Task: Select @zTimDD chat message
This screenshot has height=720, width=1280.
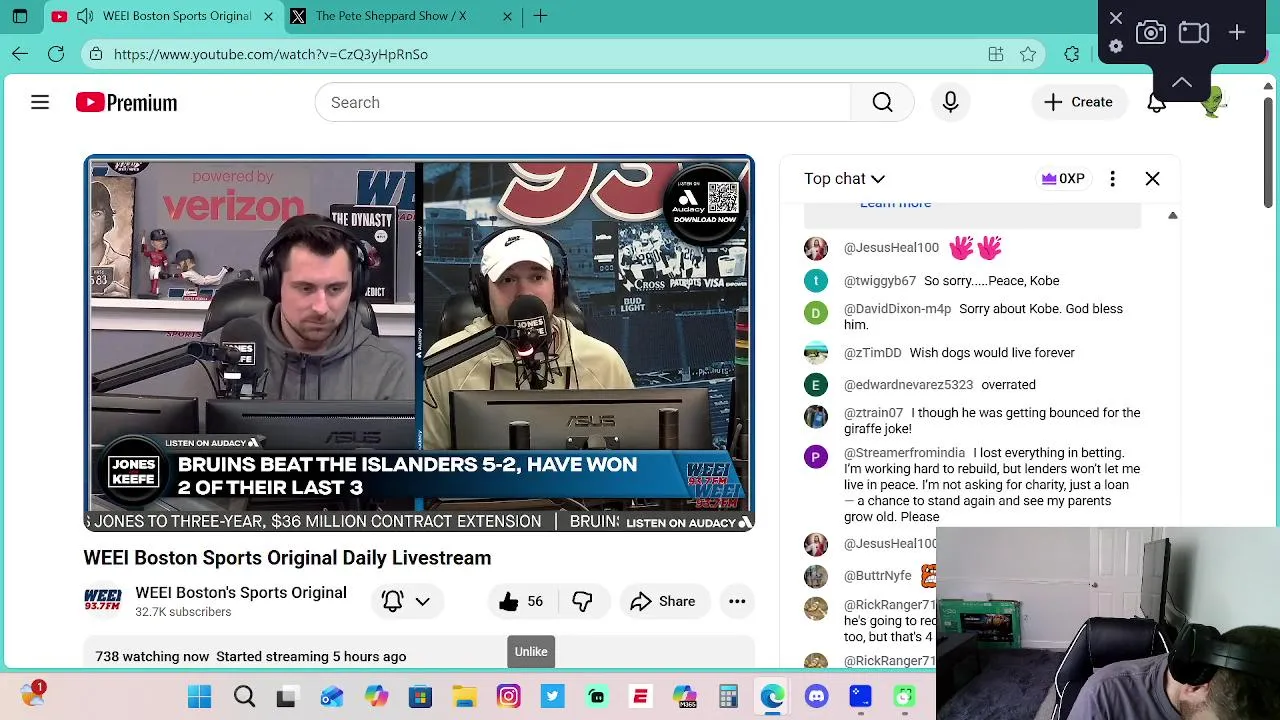Action: 972,353
